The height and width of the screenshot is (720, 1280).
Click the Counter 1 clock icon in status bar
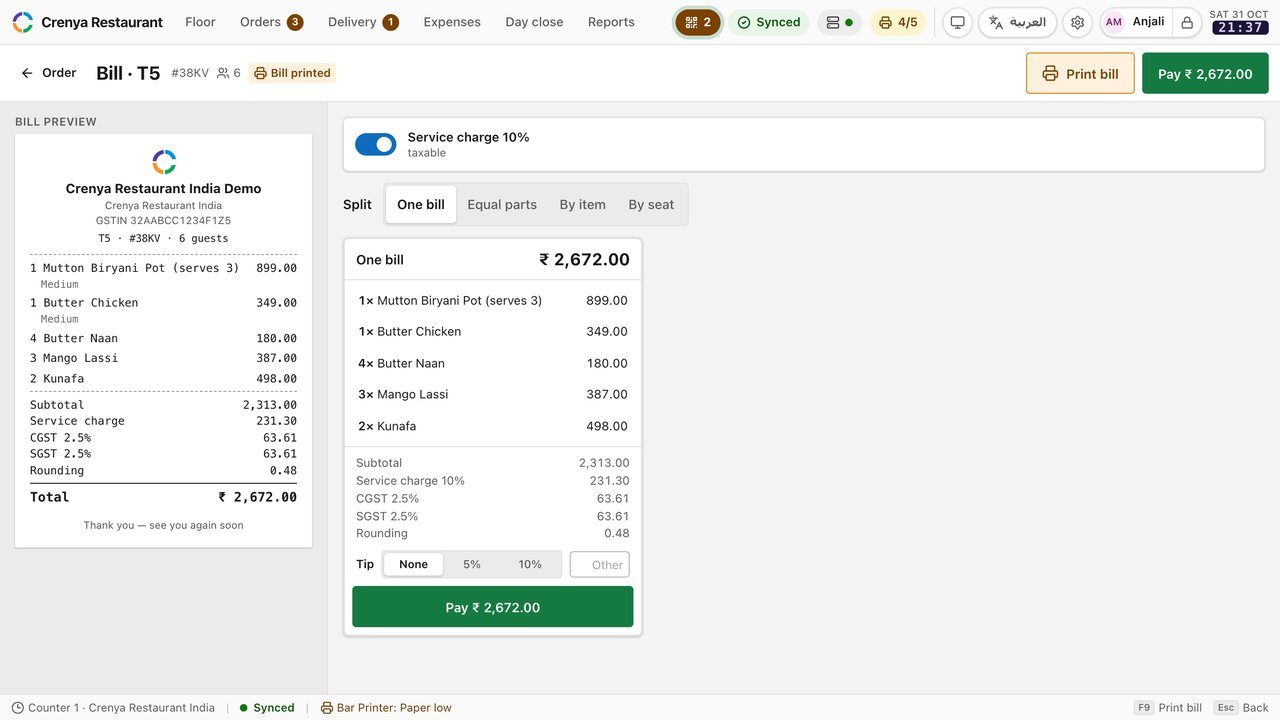click(18, 708)
